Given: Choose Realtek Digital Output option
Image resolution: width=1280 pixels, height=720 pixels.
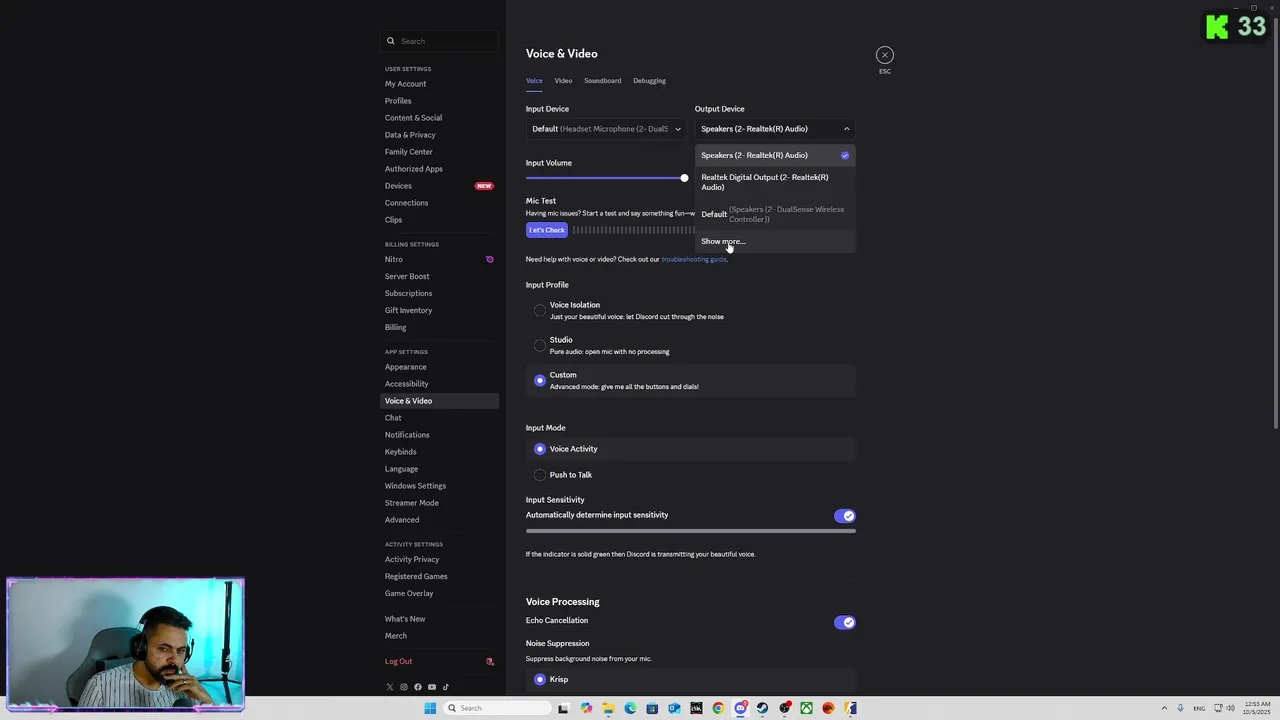Looking at the screenshot, I should point(775,182).
